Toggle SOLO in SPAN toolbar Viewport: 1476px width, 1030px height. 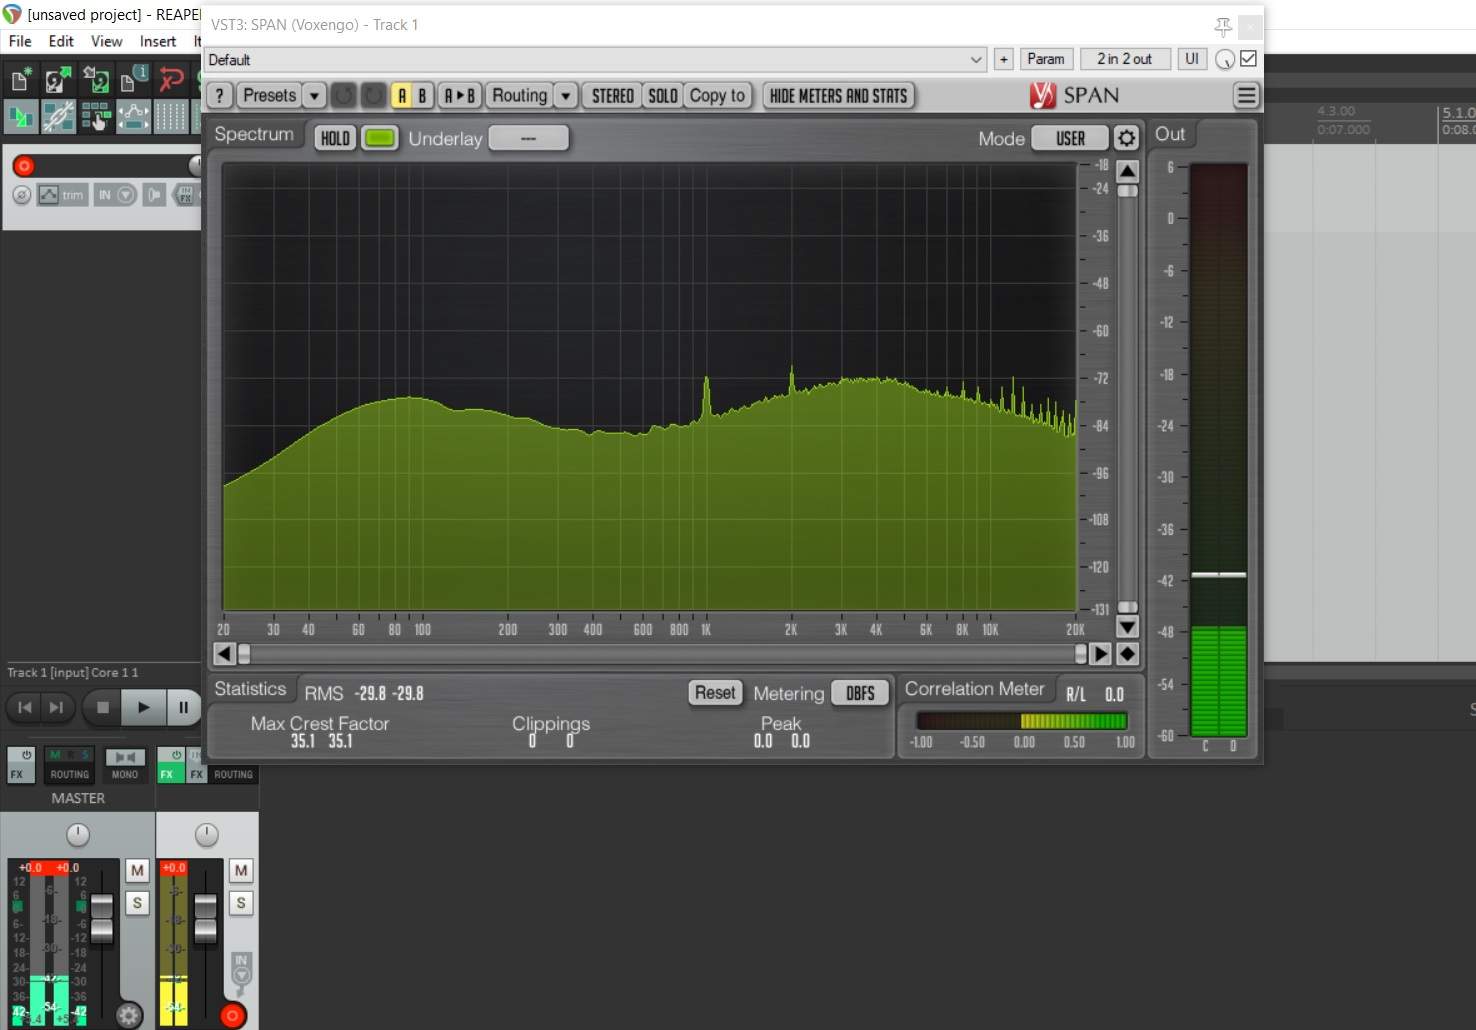(663, 96)
